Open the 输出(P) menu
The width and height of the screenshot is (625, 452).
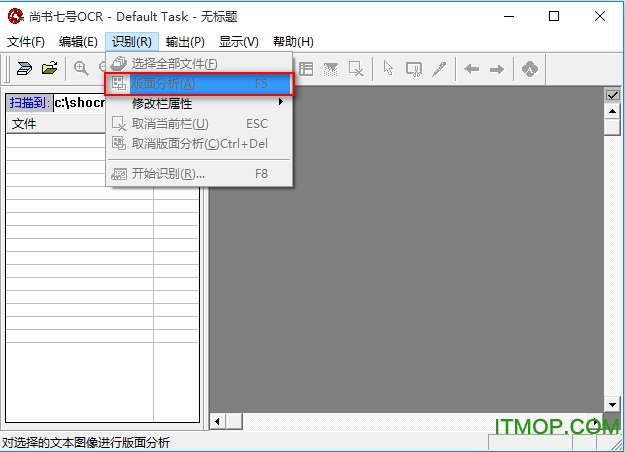click(185, 42)
